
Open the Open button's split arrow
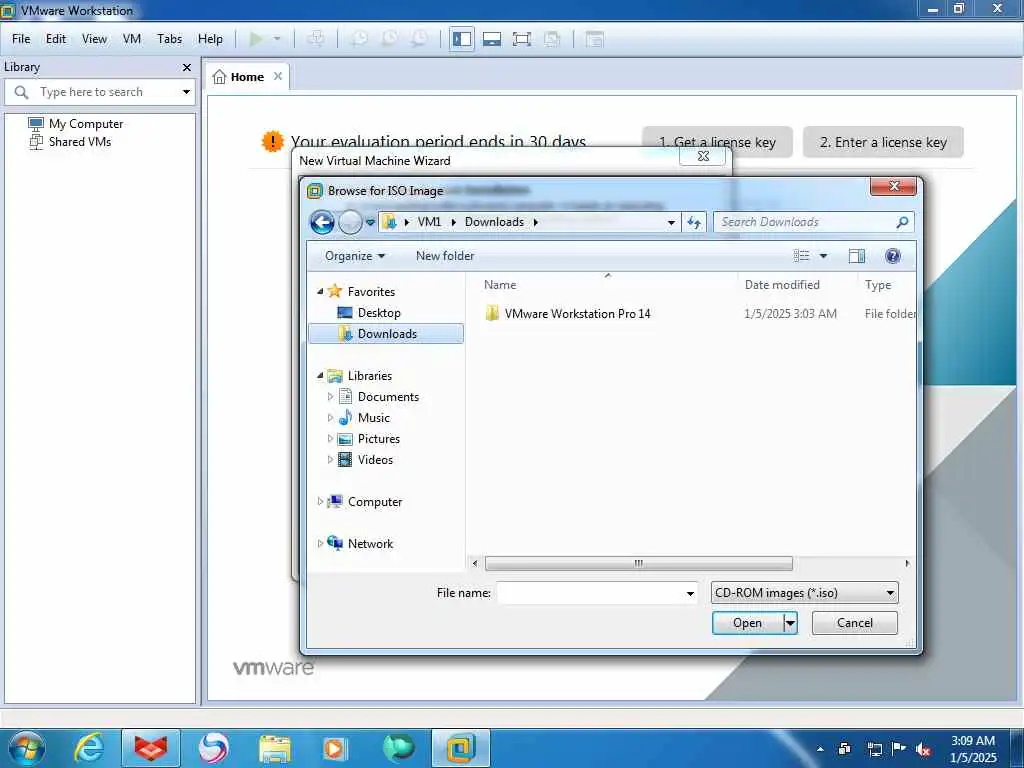pos(790,623)
